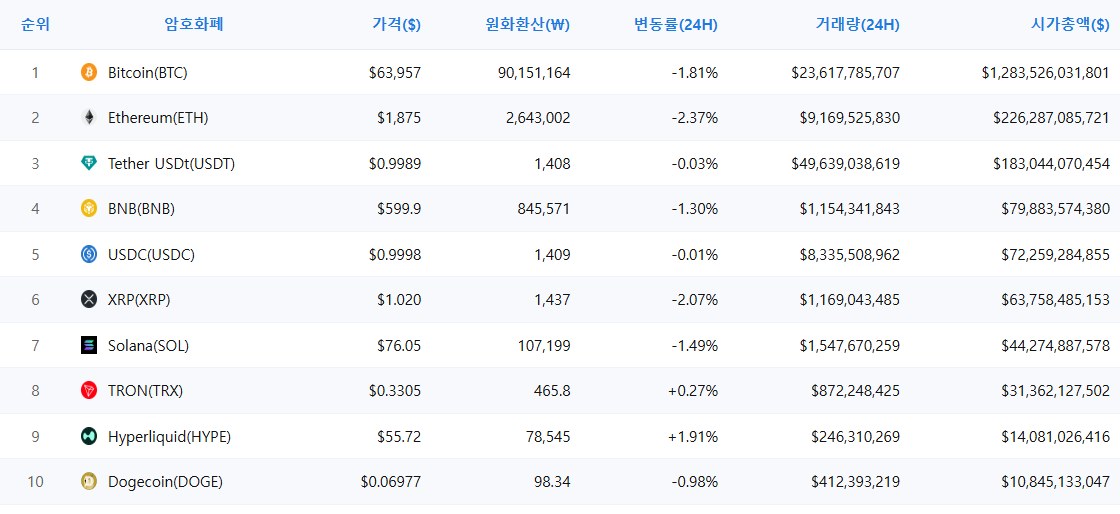Open the TRON(TRX) name link
Viewport: 1120px width, 514px height.
click(146, 390)
